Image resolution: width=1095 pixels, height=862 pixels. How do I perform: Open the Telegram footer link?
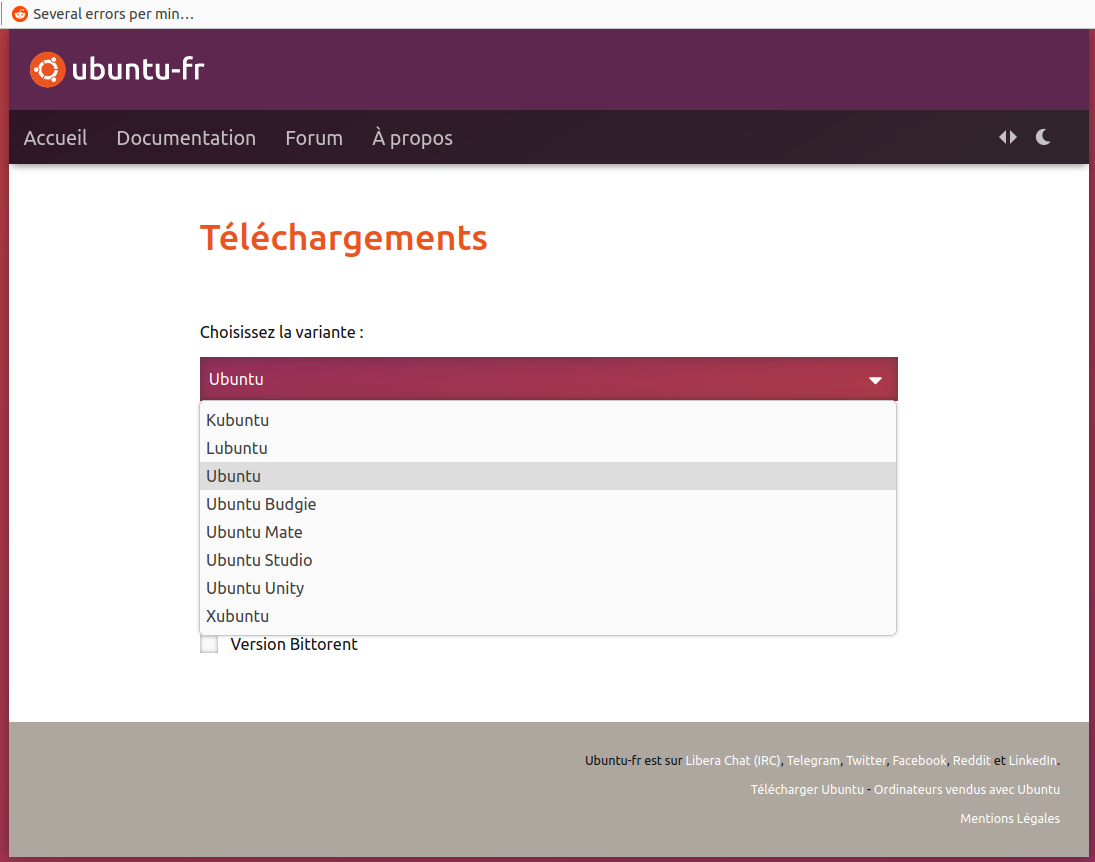(813, 760)
